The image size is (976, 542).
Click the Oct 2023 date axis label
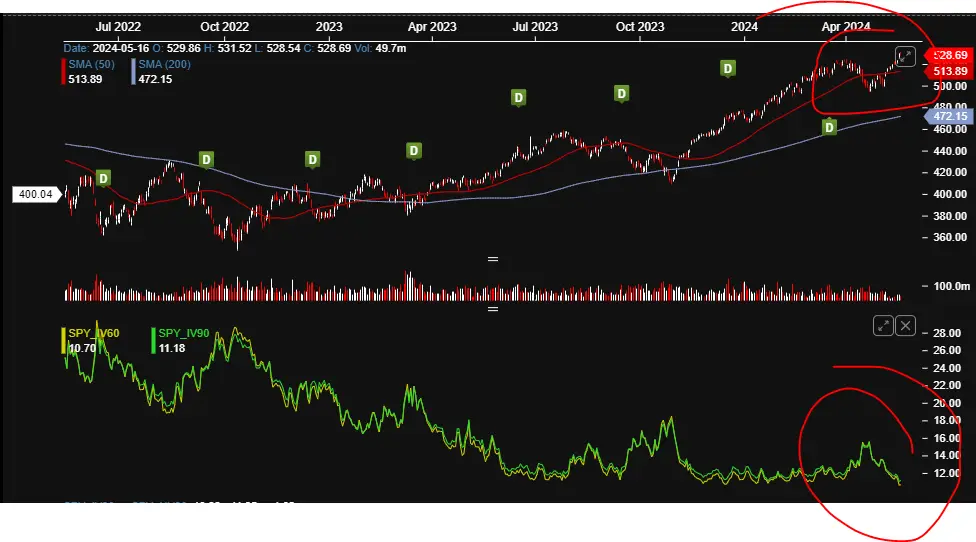coord(640,27)
